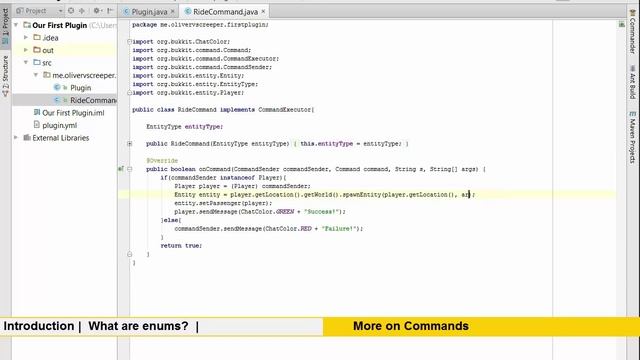
Task: Select the plugin.yml file
Action: coord(60,126)
